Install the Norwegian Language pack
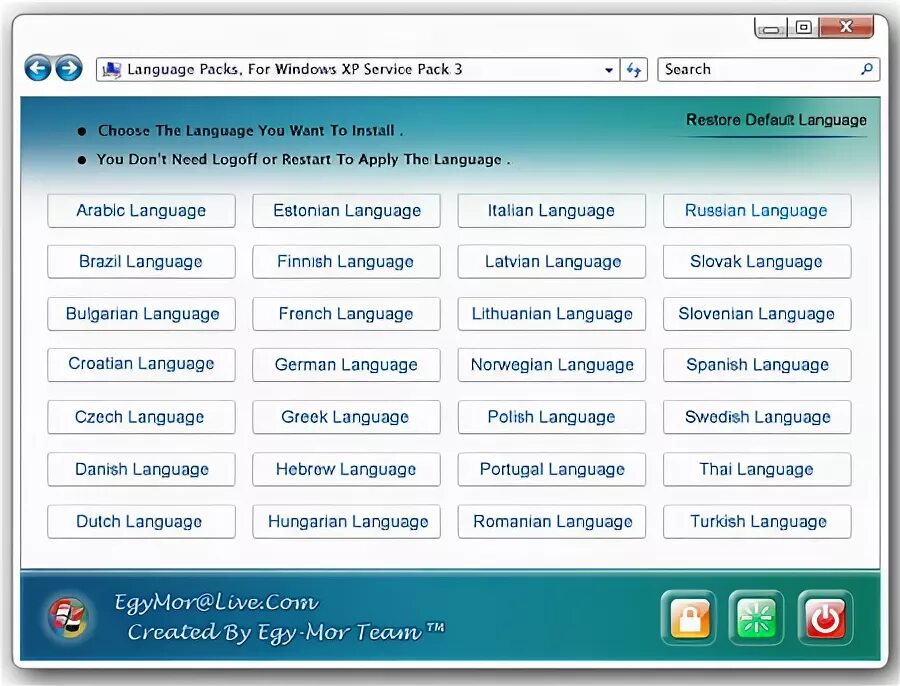900x686 pixels. pyautogui.click(x=552, y=365)
